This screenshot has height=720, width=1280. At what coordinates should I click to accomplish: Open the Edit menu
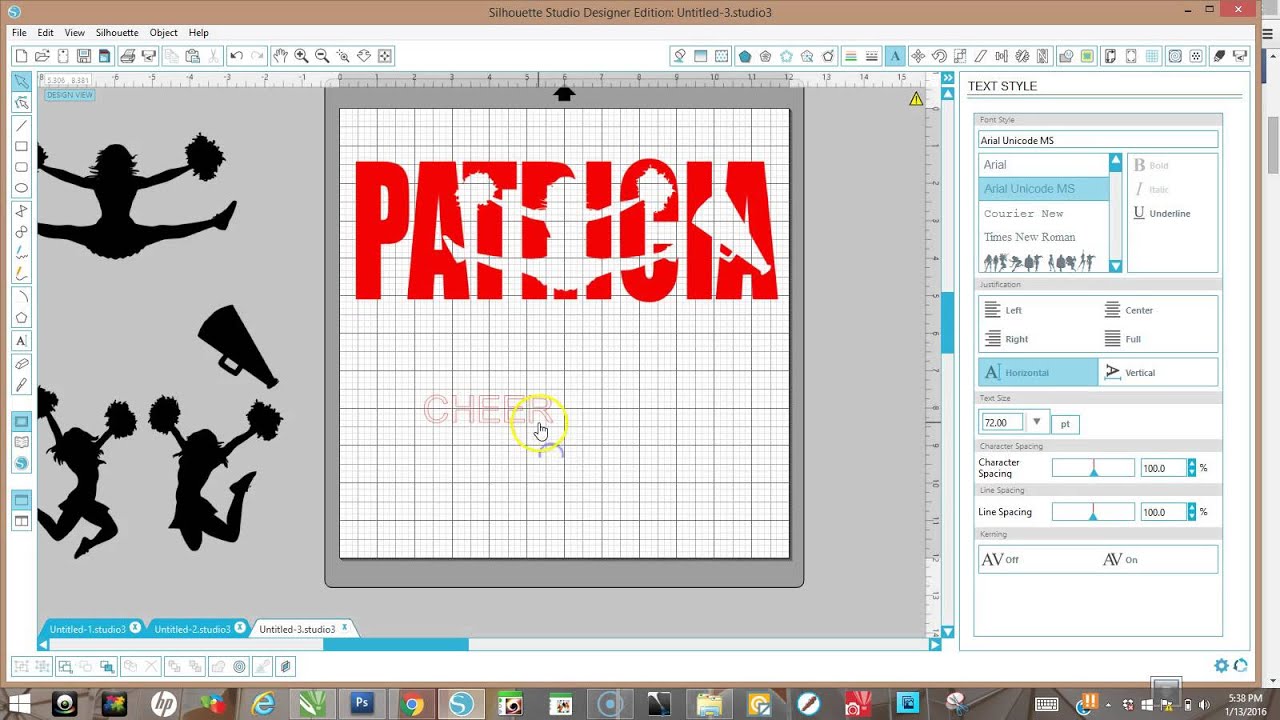point(46,33)
